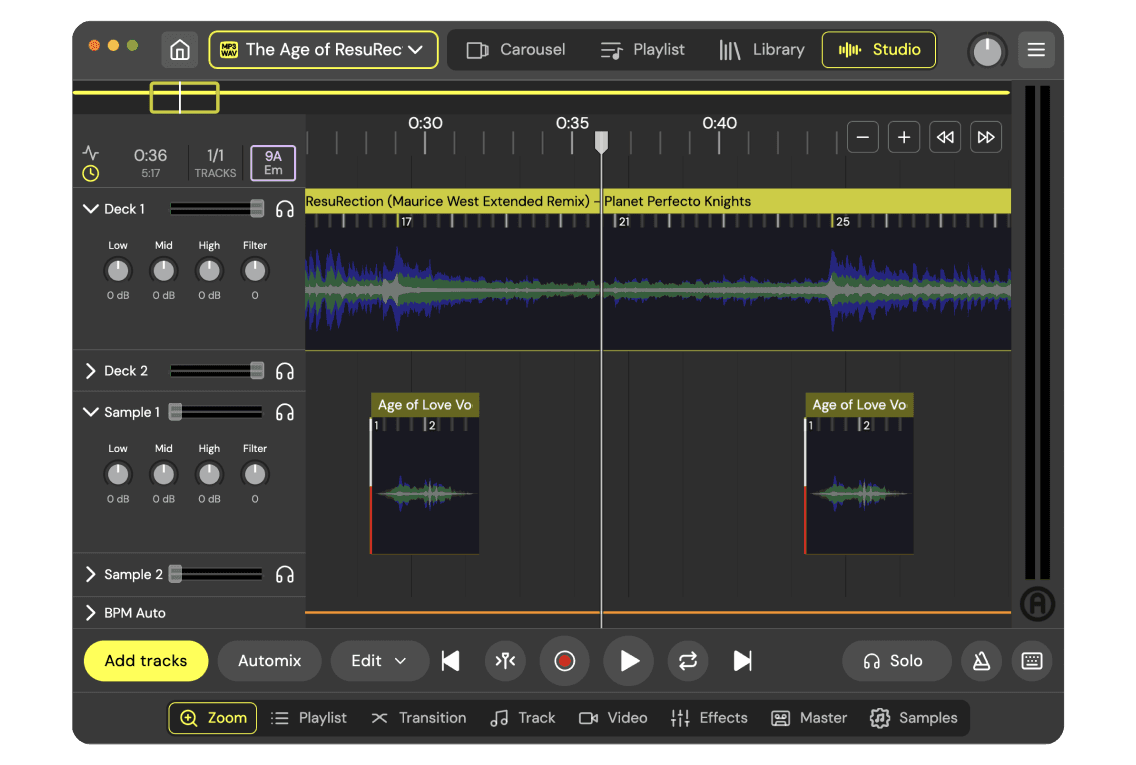Open the Samples panel
The height and width of the screenshot is (765, 1136).
tap(913, 717)
